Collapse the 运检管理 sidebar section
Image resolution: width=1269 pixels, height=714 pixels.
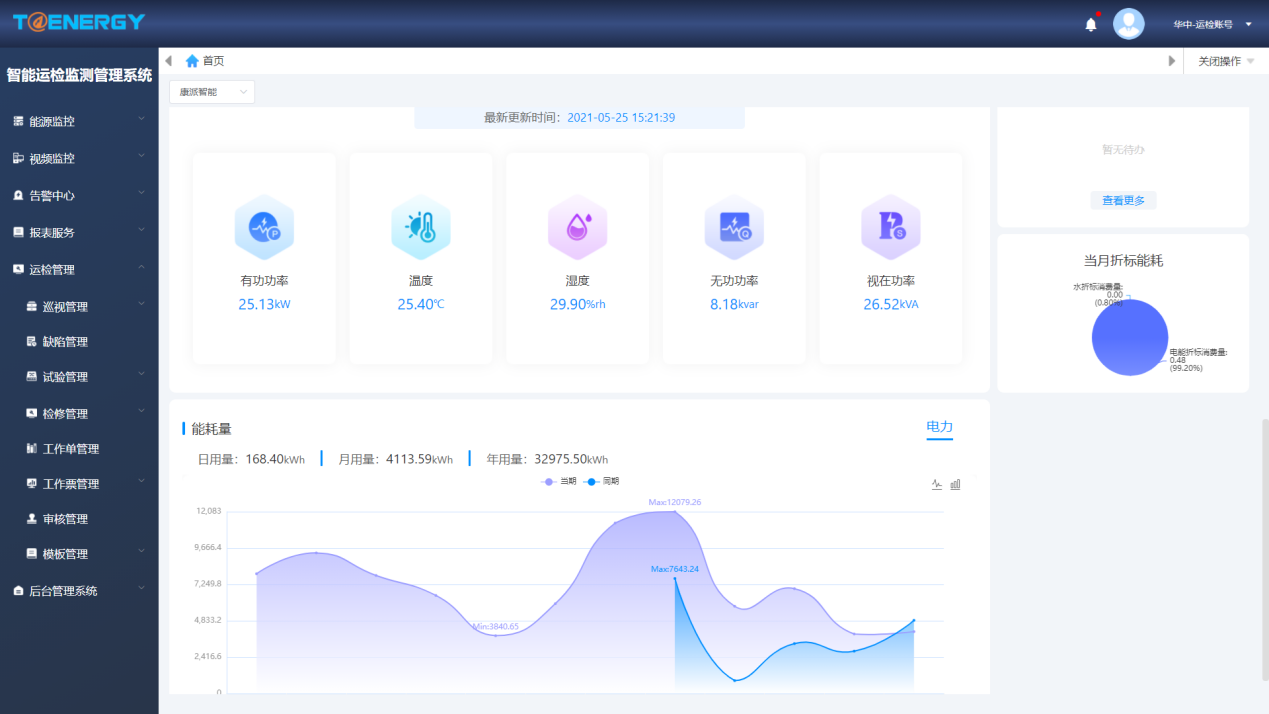tap(79, 269)
